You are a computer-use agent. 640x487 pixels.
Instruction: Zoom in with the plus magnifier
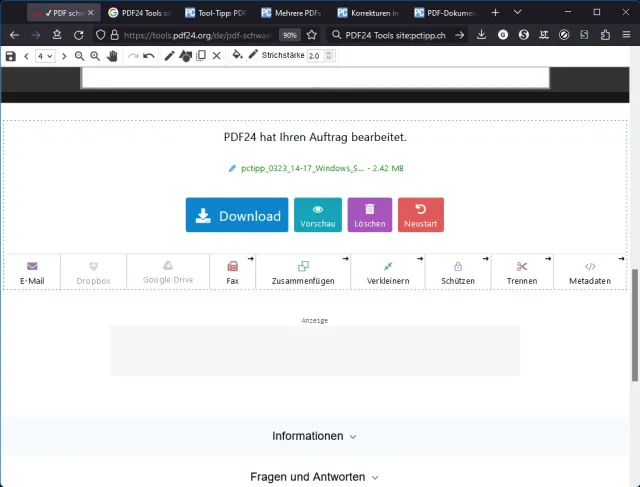(x=95, y=56)
